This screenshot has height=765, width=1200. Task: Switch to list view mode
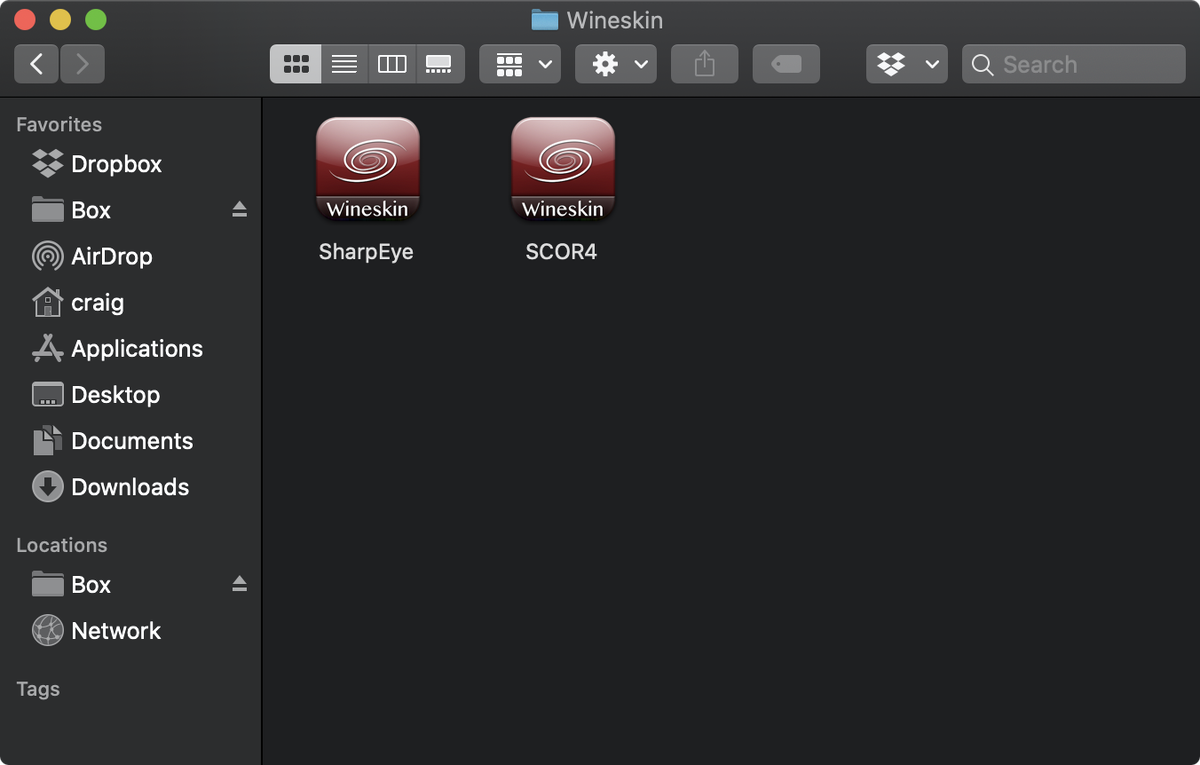[344, 64]
